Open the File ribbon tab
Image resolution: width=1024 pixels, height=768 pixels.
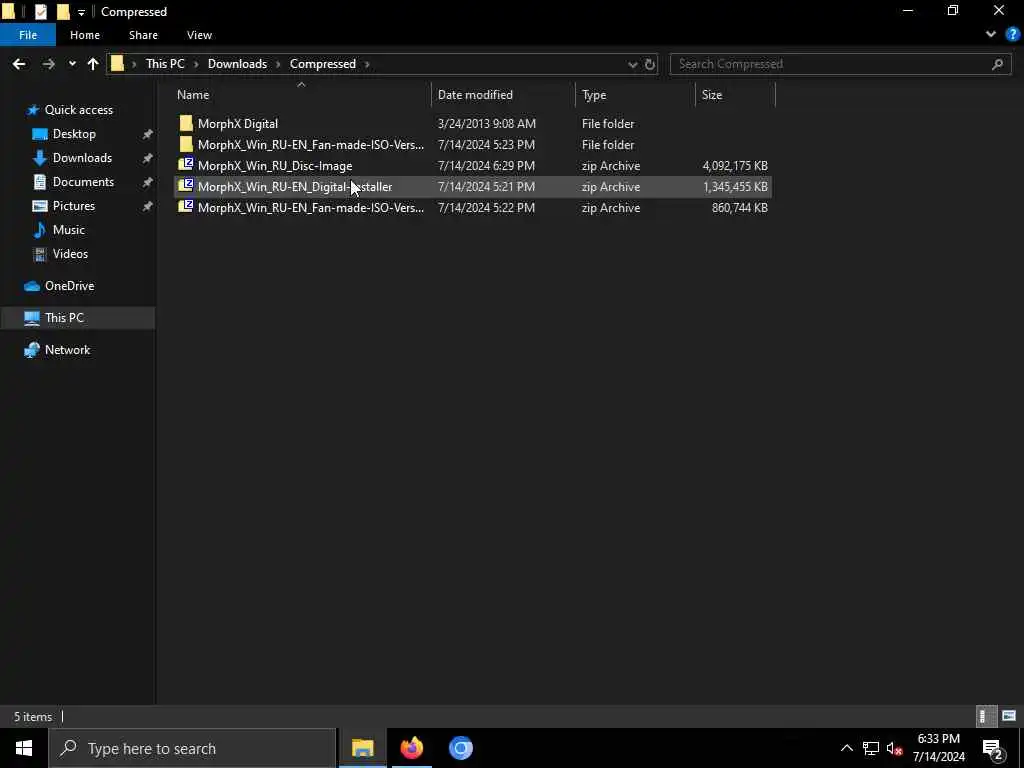[28, 35]
